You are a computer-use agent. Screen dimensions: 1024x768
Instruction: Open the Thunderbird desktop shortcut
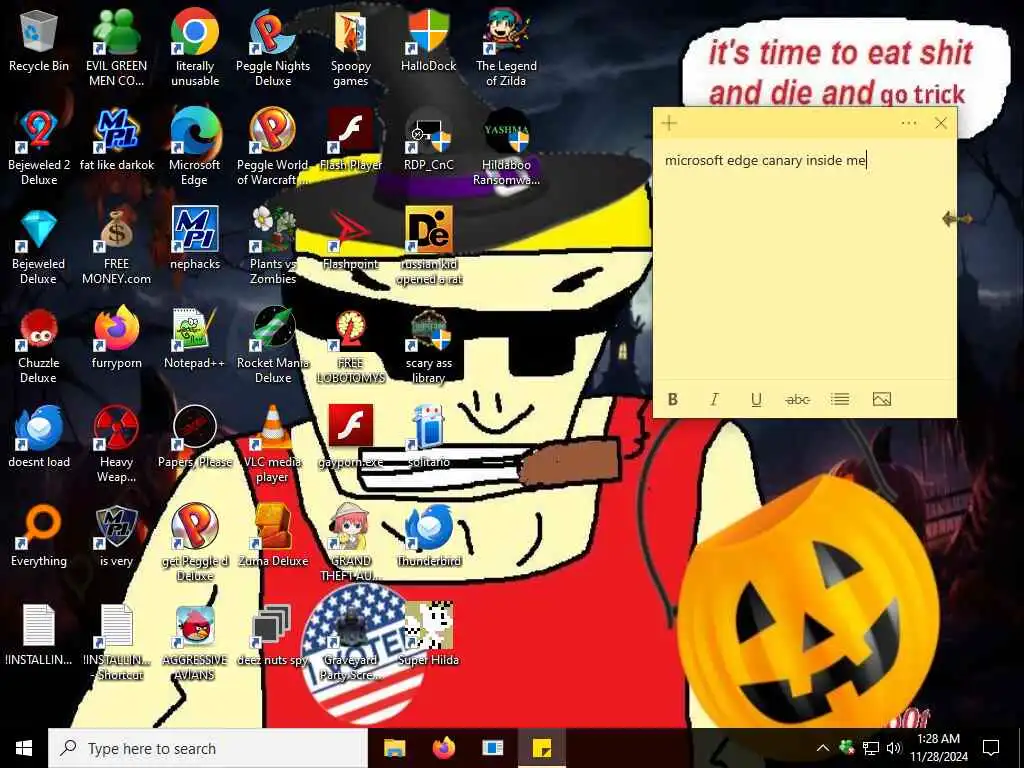tap(428, 536)
